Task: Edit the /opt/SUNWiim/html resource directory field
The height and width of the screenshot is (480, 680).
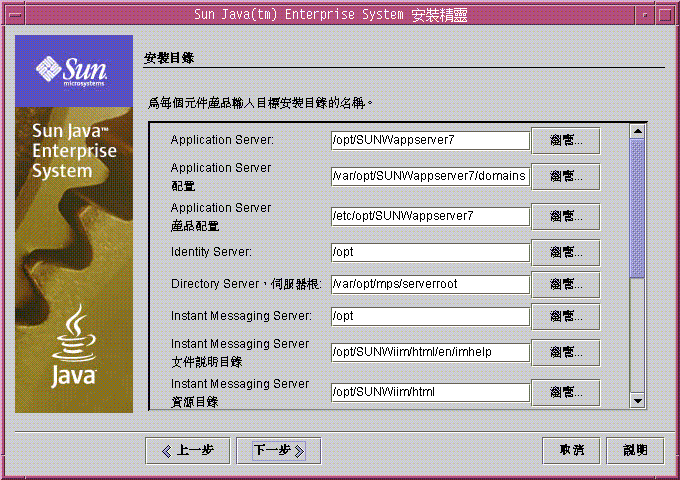Action: click(x=430, y=392)
